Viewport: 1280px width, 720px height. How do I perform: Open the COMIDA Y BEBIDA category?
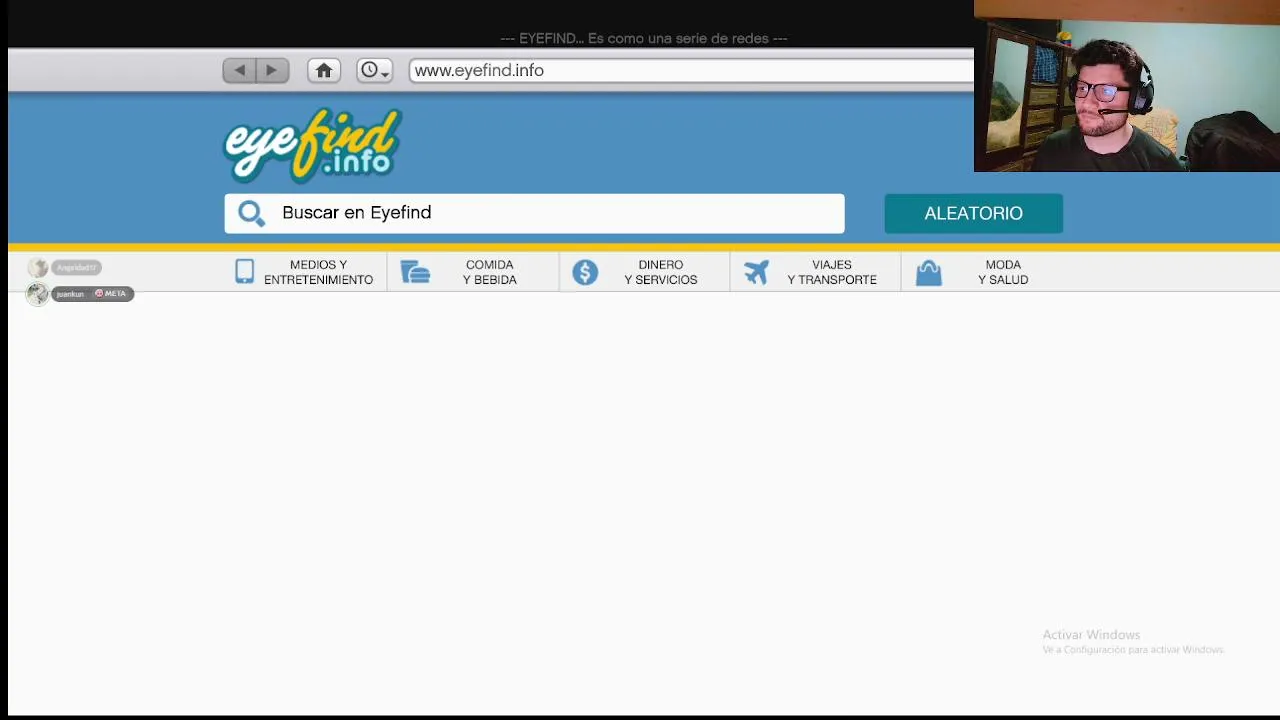pyautogui.click(x=490, y=272)
